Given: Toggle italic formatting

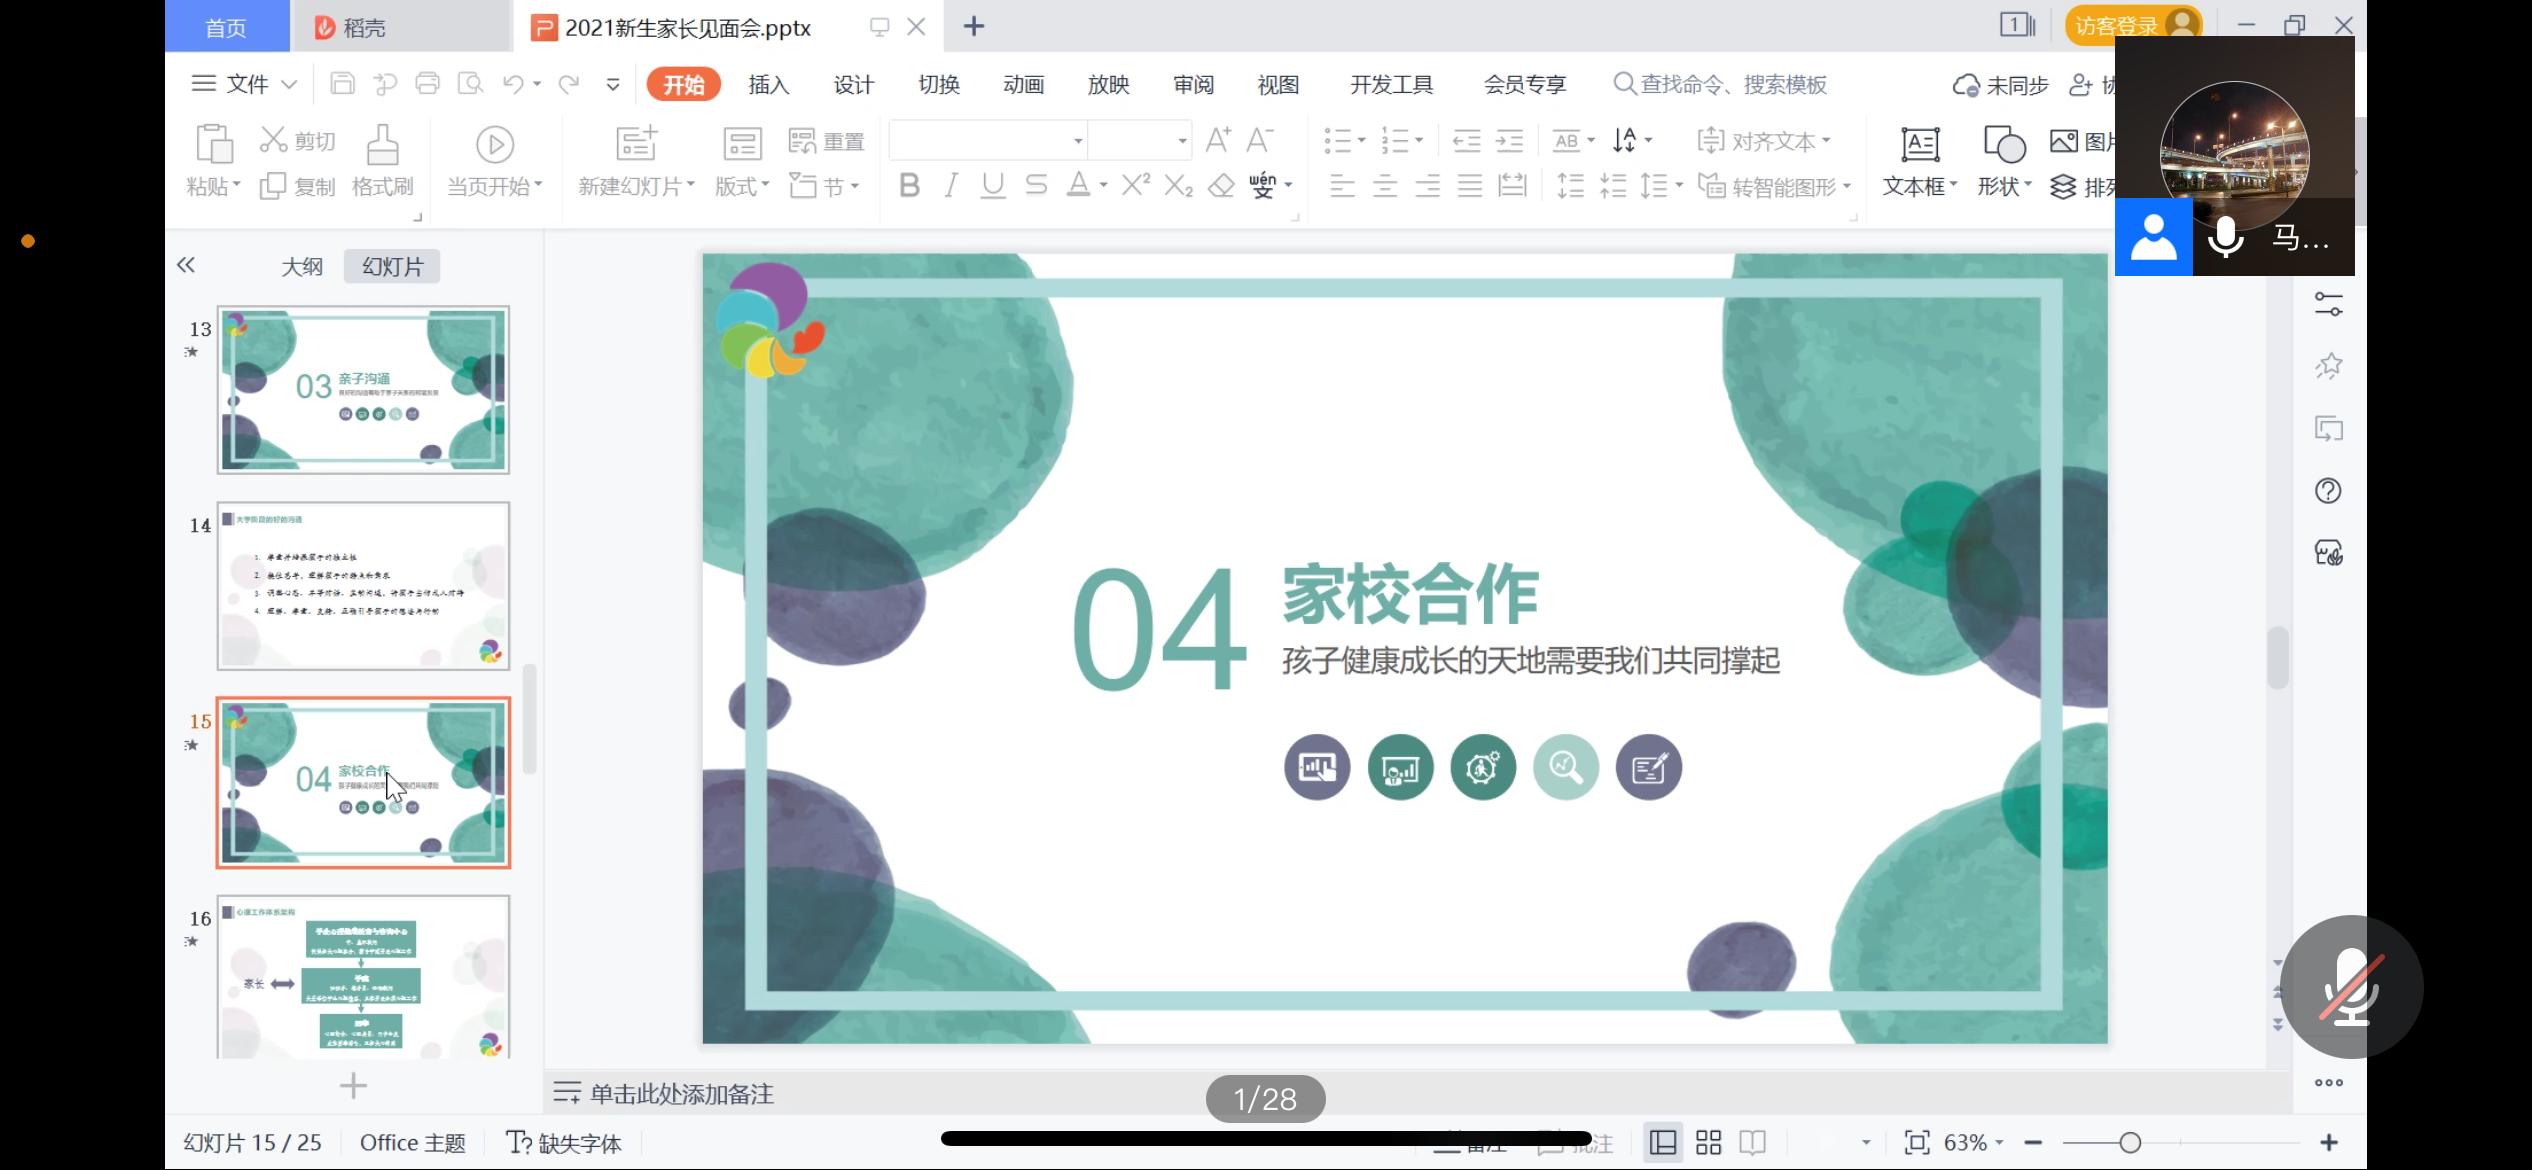Looking at the screenshot, I should tap(951, 186).
